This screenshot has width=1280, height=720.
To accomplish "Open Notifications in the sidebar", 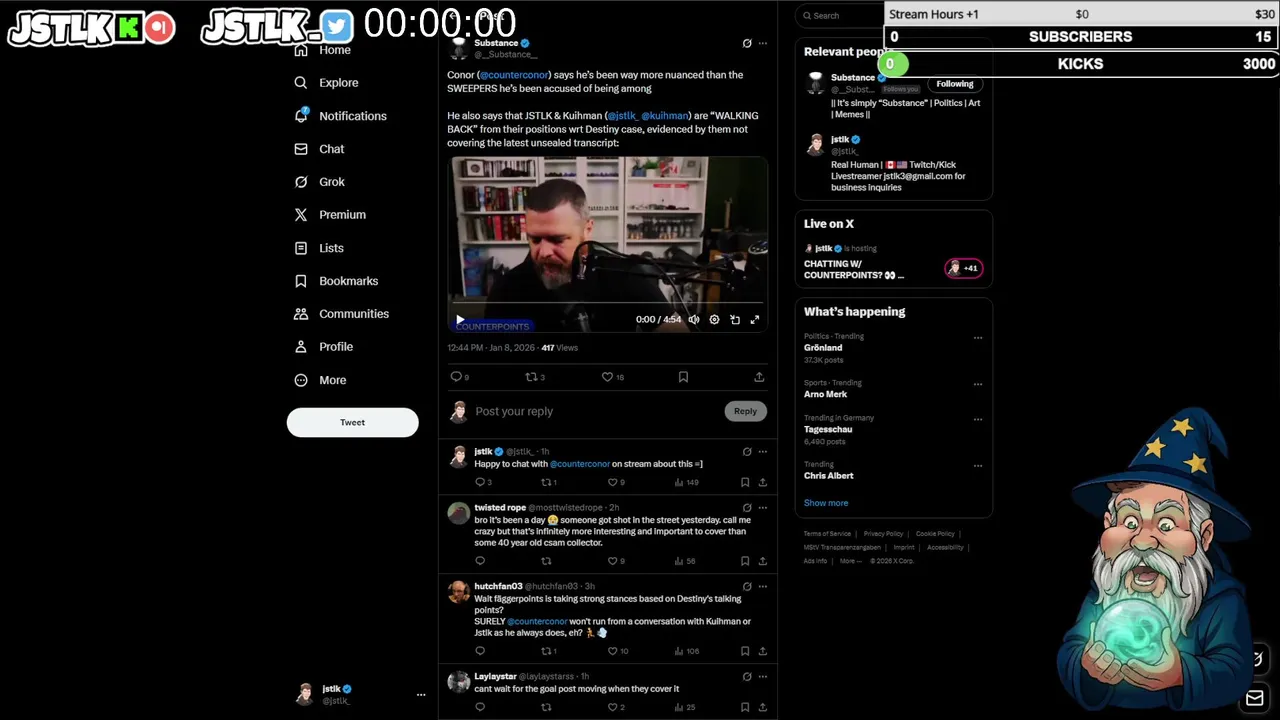I will 340,116.
